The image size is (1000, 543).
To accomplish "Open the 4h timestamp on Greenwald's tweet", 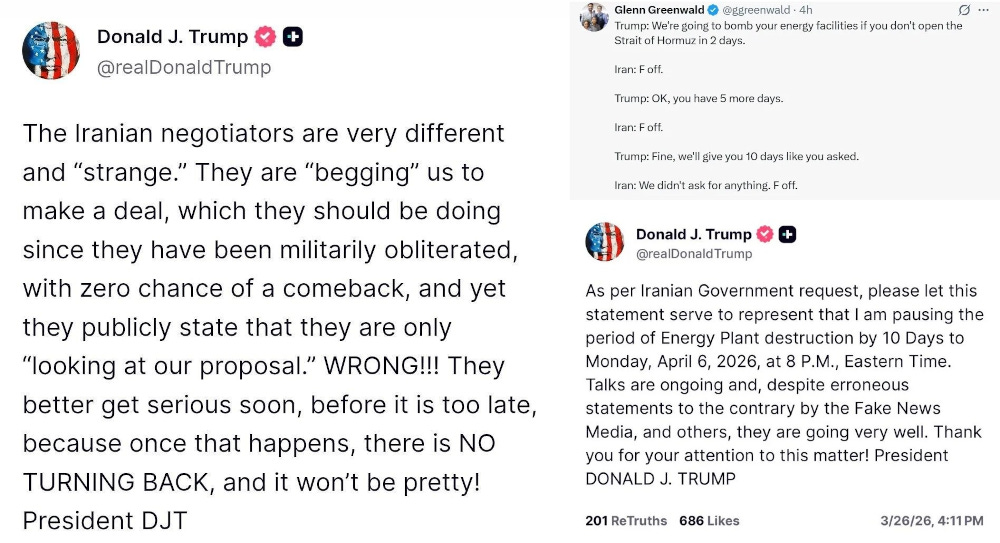I will tap(806, 10).
